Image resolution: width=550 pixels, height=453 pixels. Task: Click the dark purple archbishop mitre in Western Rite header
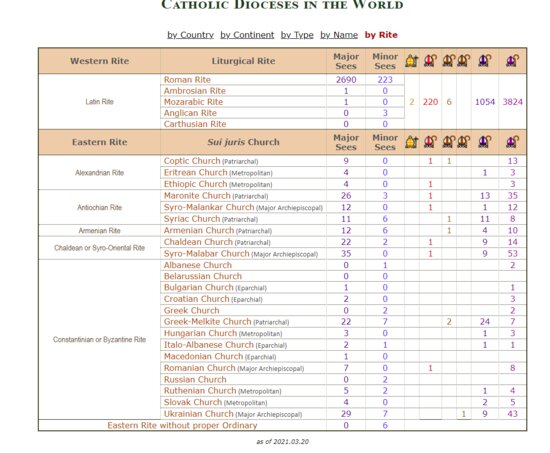[485, 61]
